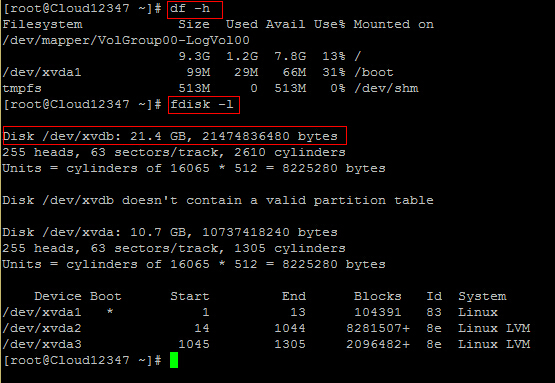Click the 'Device Boot' column header

pyautogui.click(x=78, y=296)
